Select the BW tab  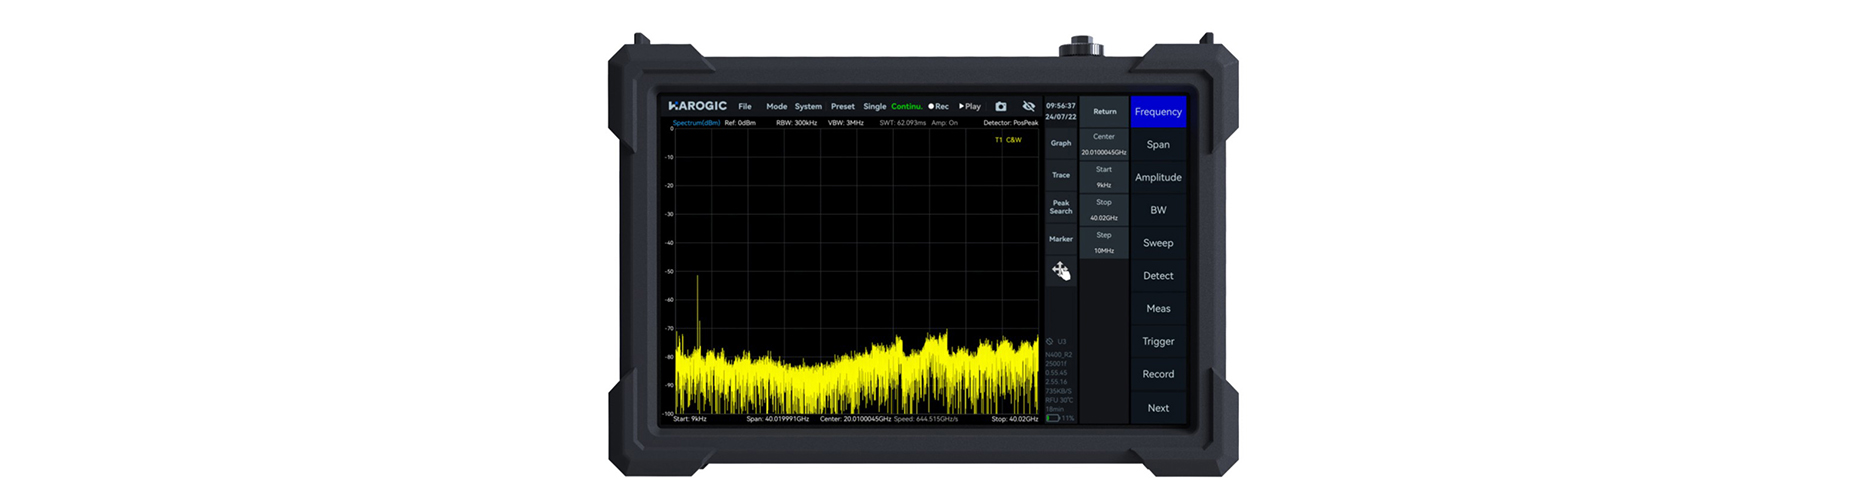tap(1158, 210)
